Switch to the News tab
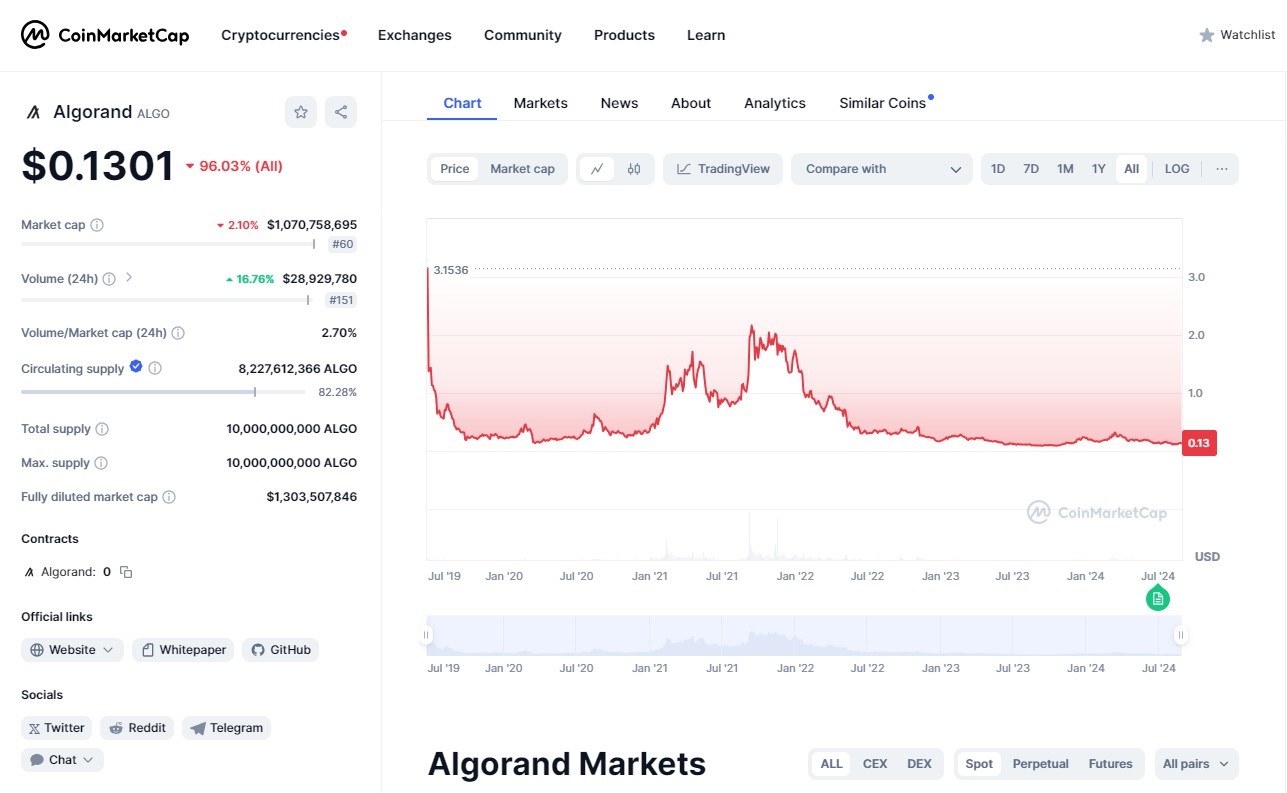This screenshot has height=793, width=1287. (x=619, y=103)
